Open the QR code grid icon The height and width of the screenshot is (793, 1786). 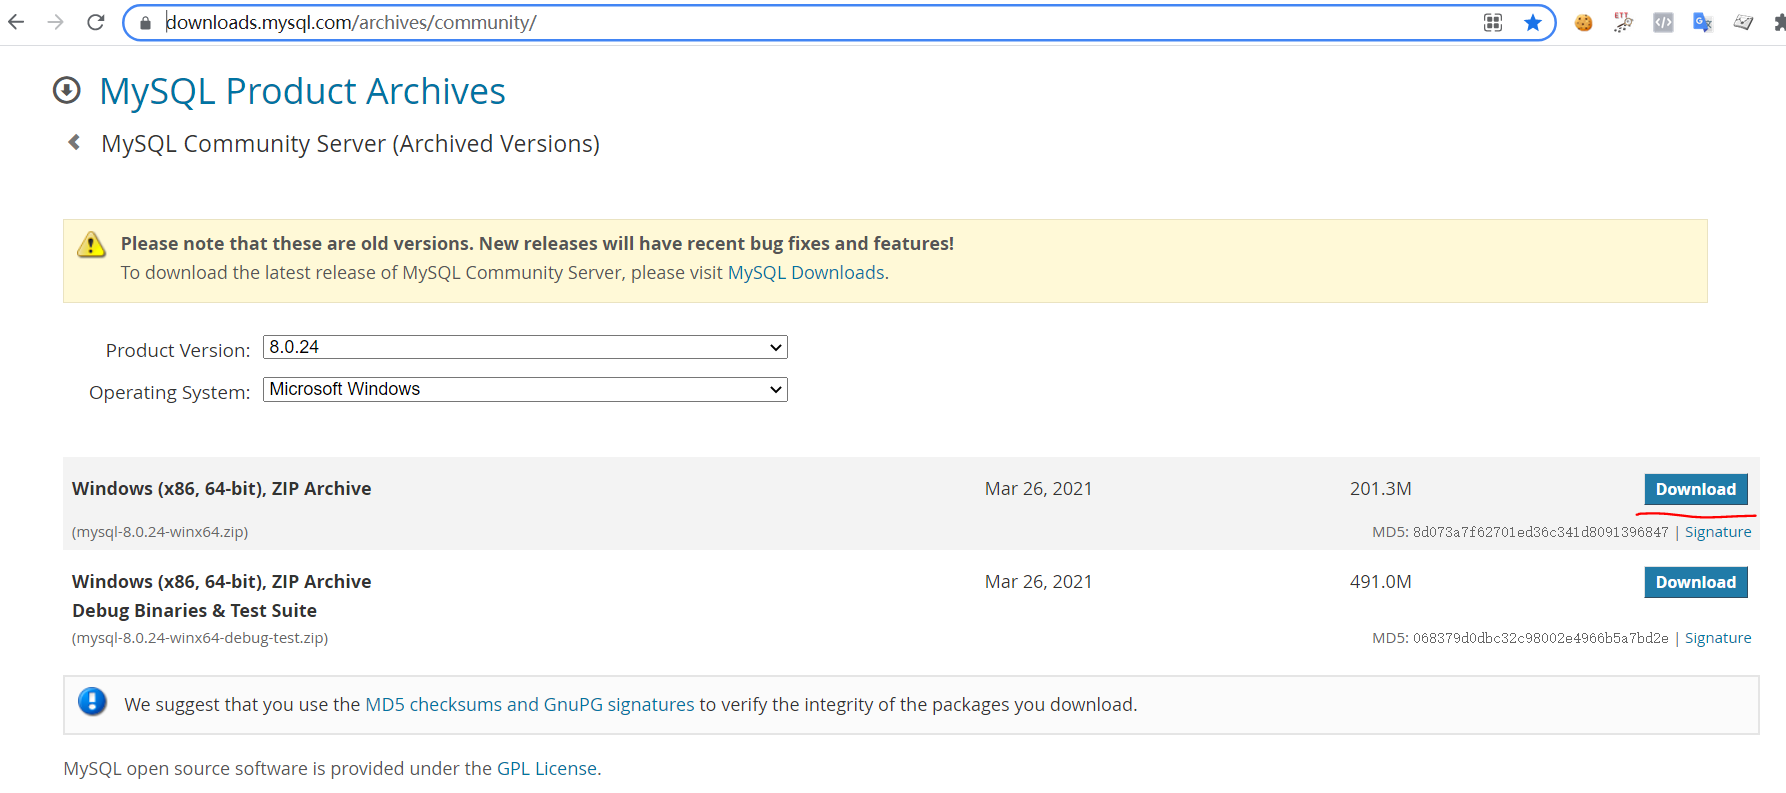(x=1493, y=23)
